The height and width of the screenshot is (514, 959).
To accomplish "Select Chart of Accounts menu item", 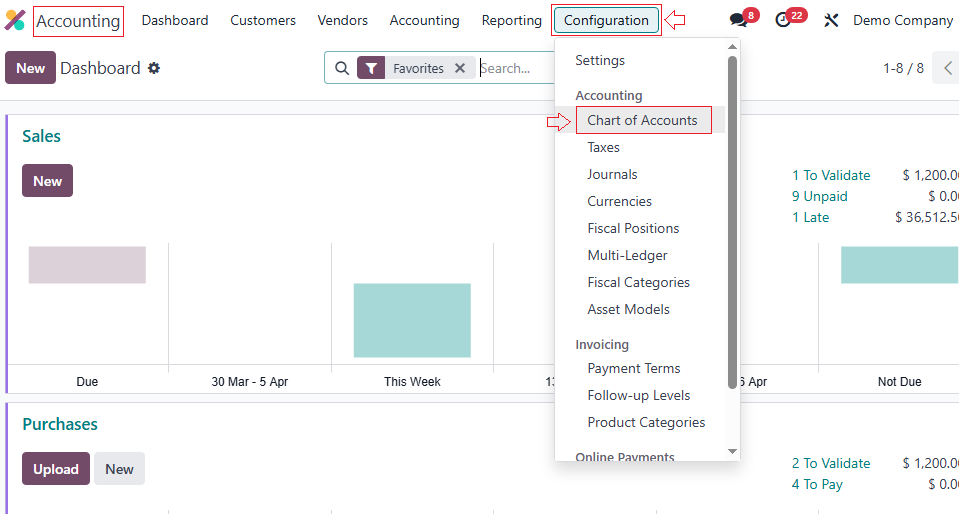I will coord(642,120).
